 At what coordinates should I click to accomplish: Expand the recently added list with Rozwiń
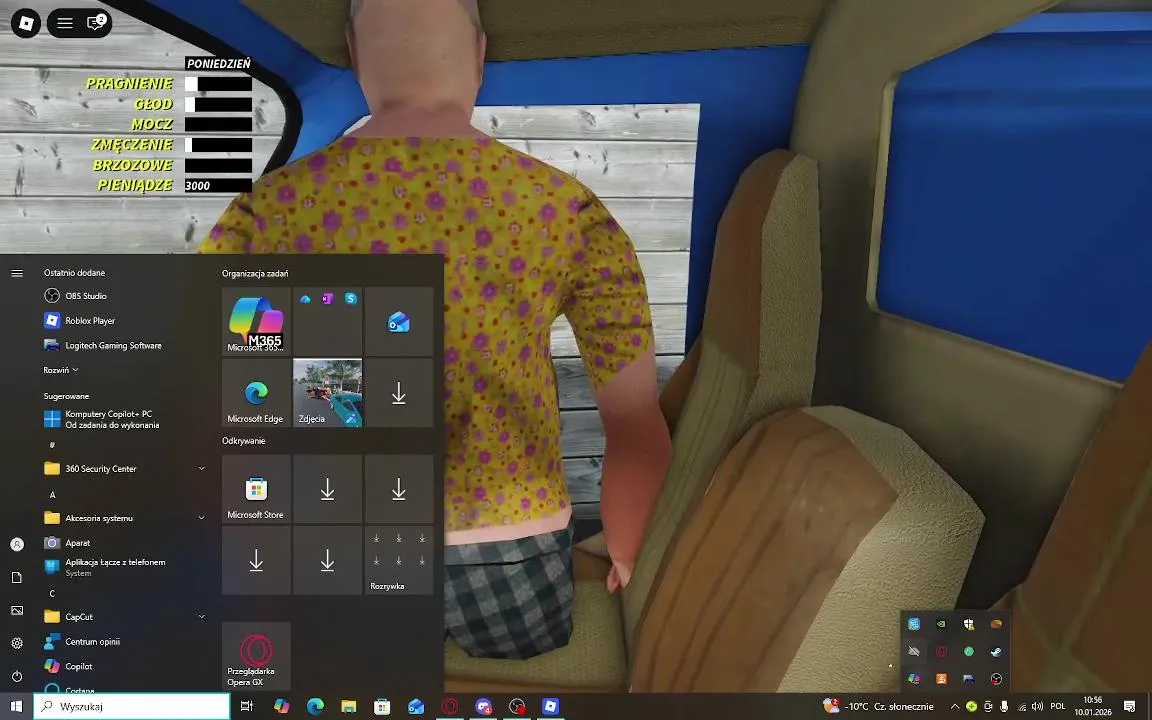61,370
